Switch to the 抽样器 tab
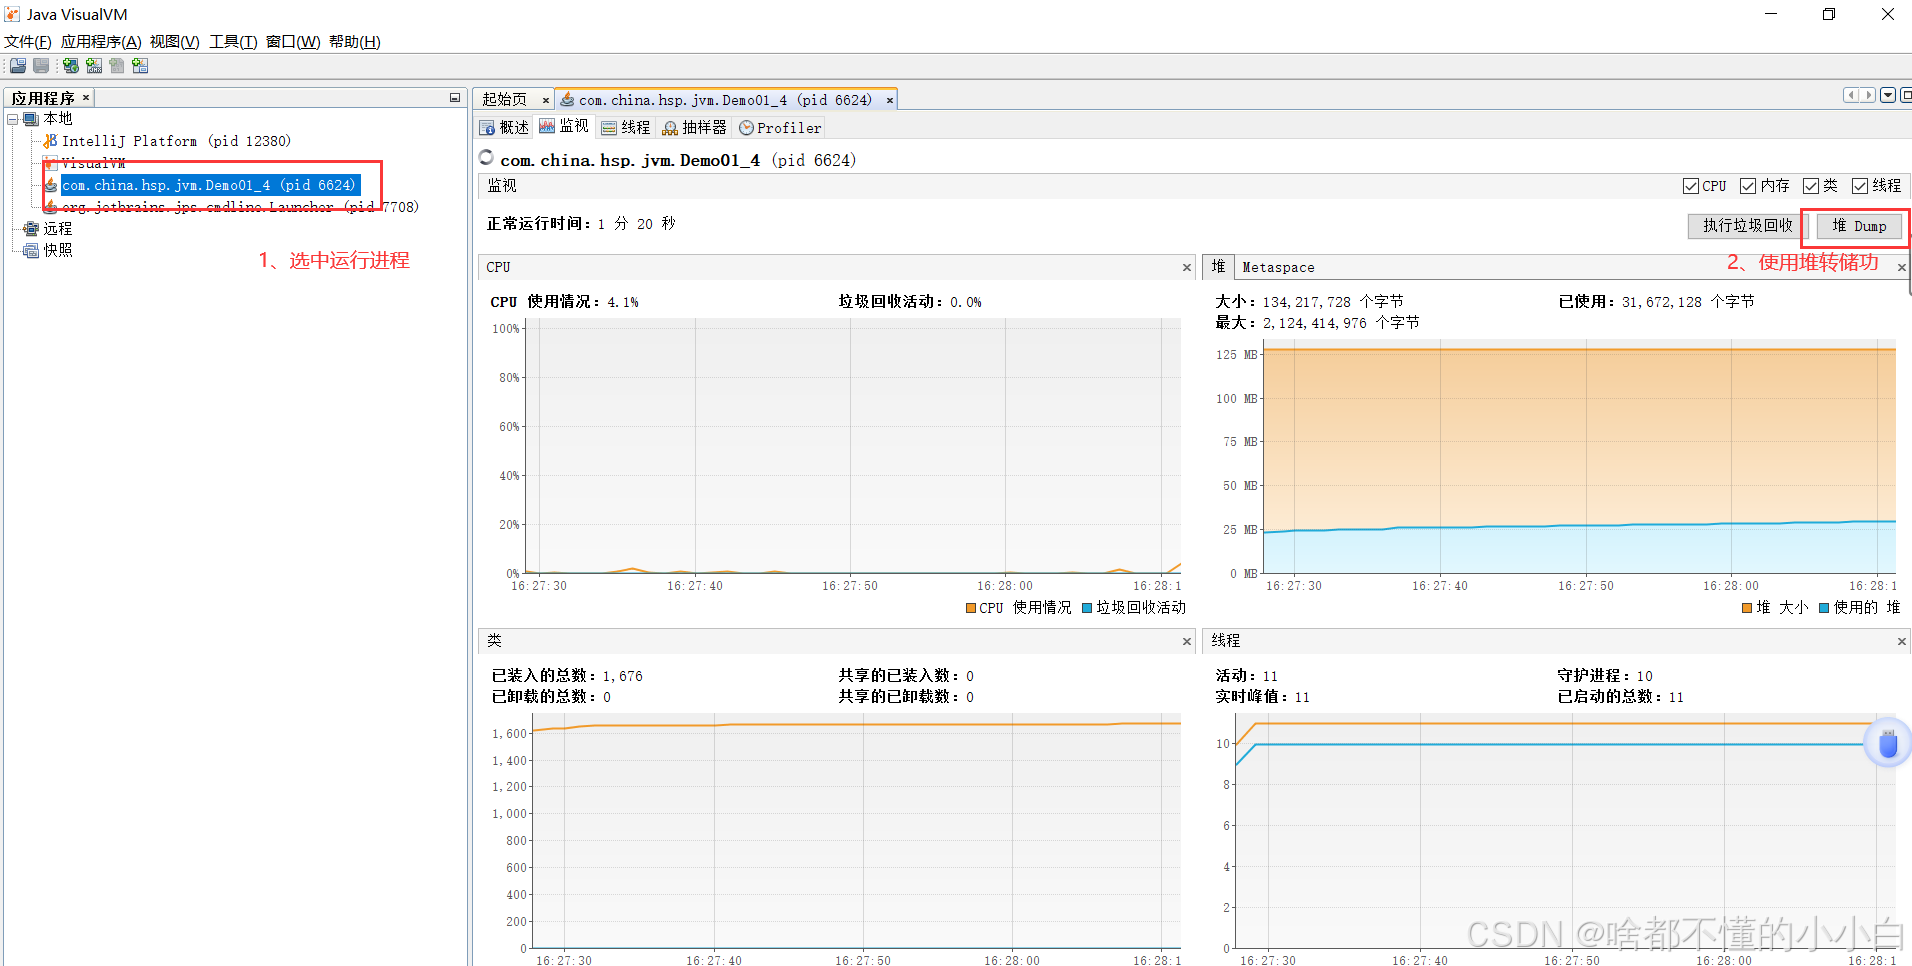Image resolution: width=1912 pixels, height=966 pixels. [695, 128]
